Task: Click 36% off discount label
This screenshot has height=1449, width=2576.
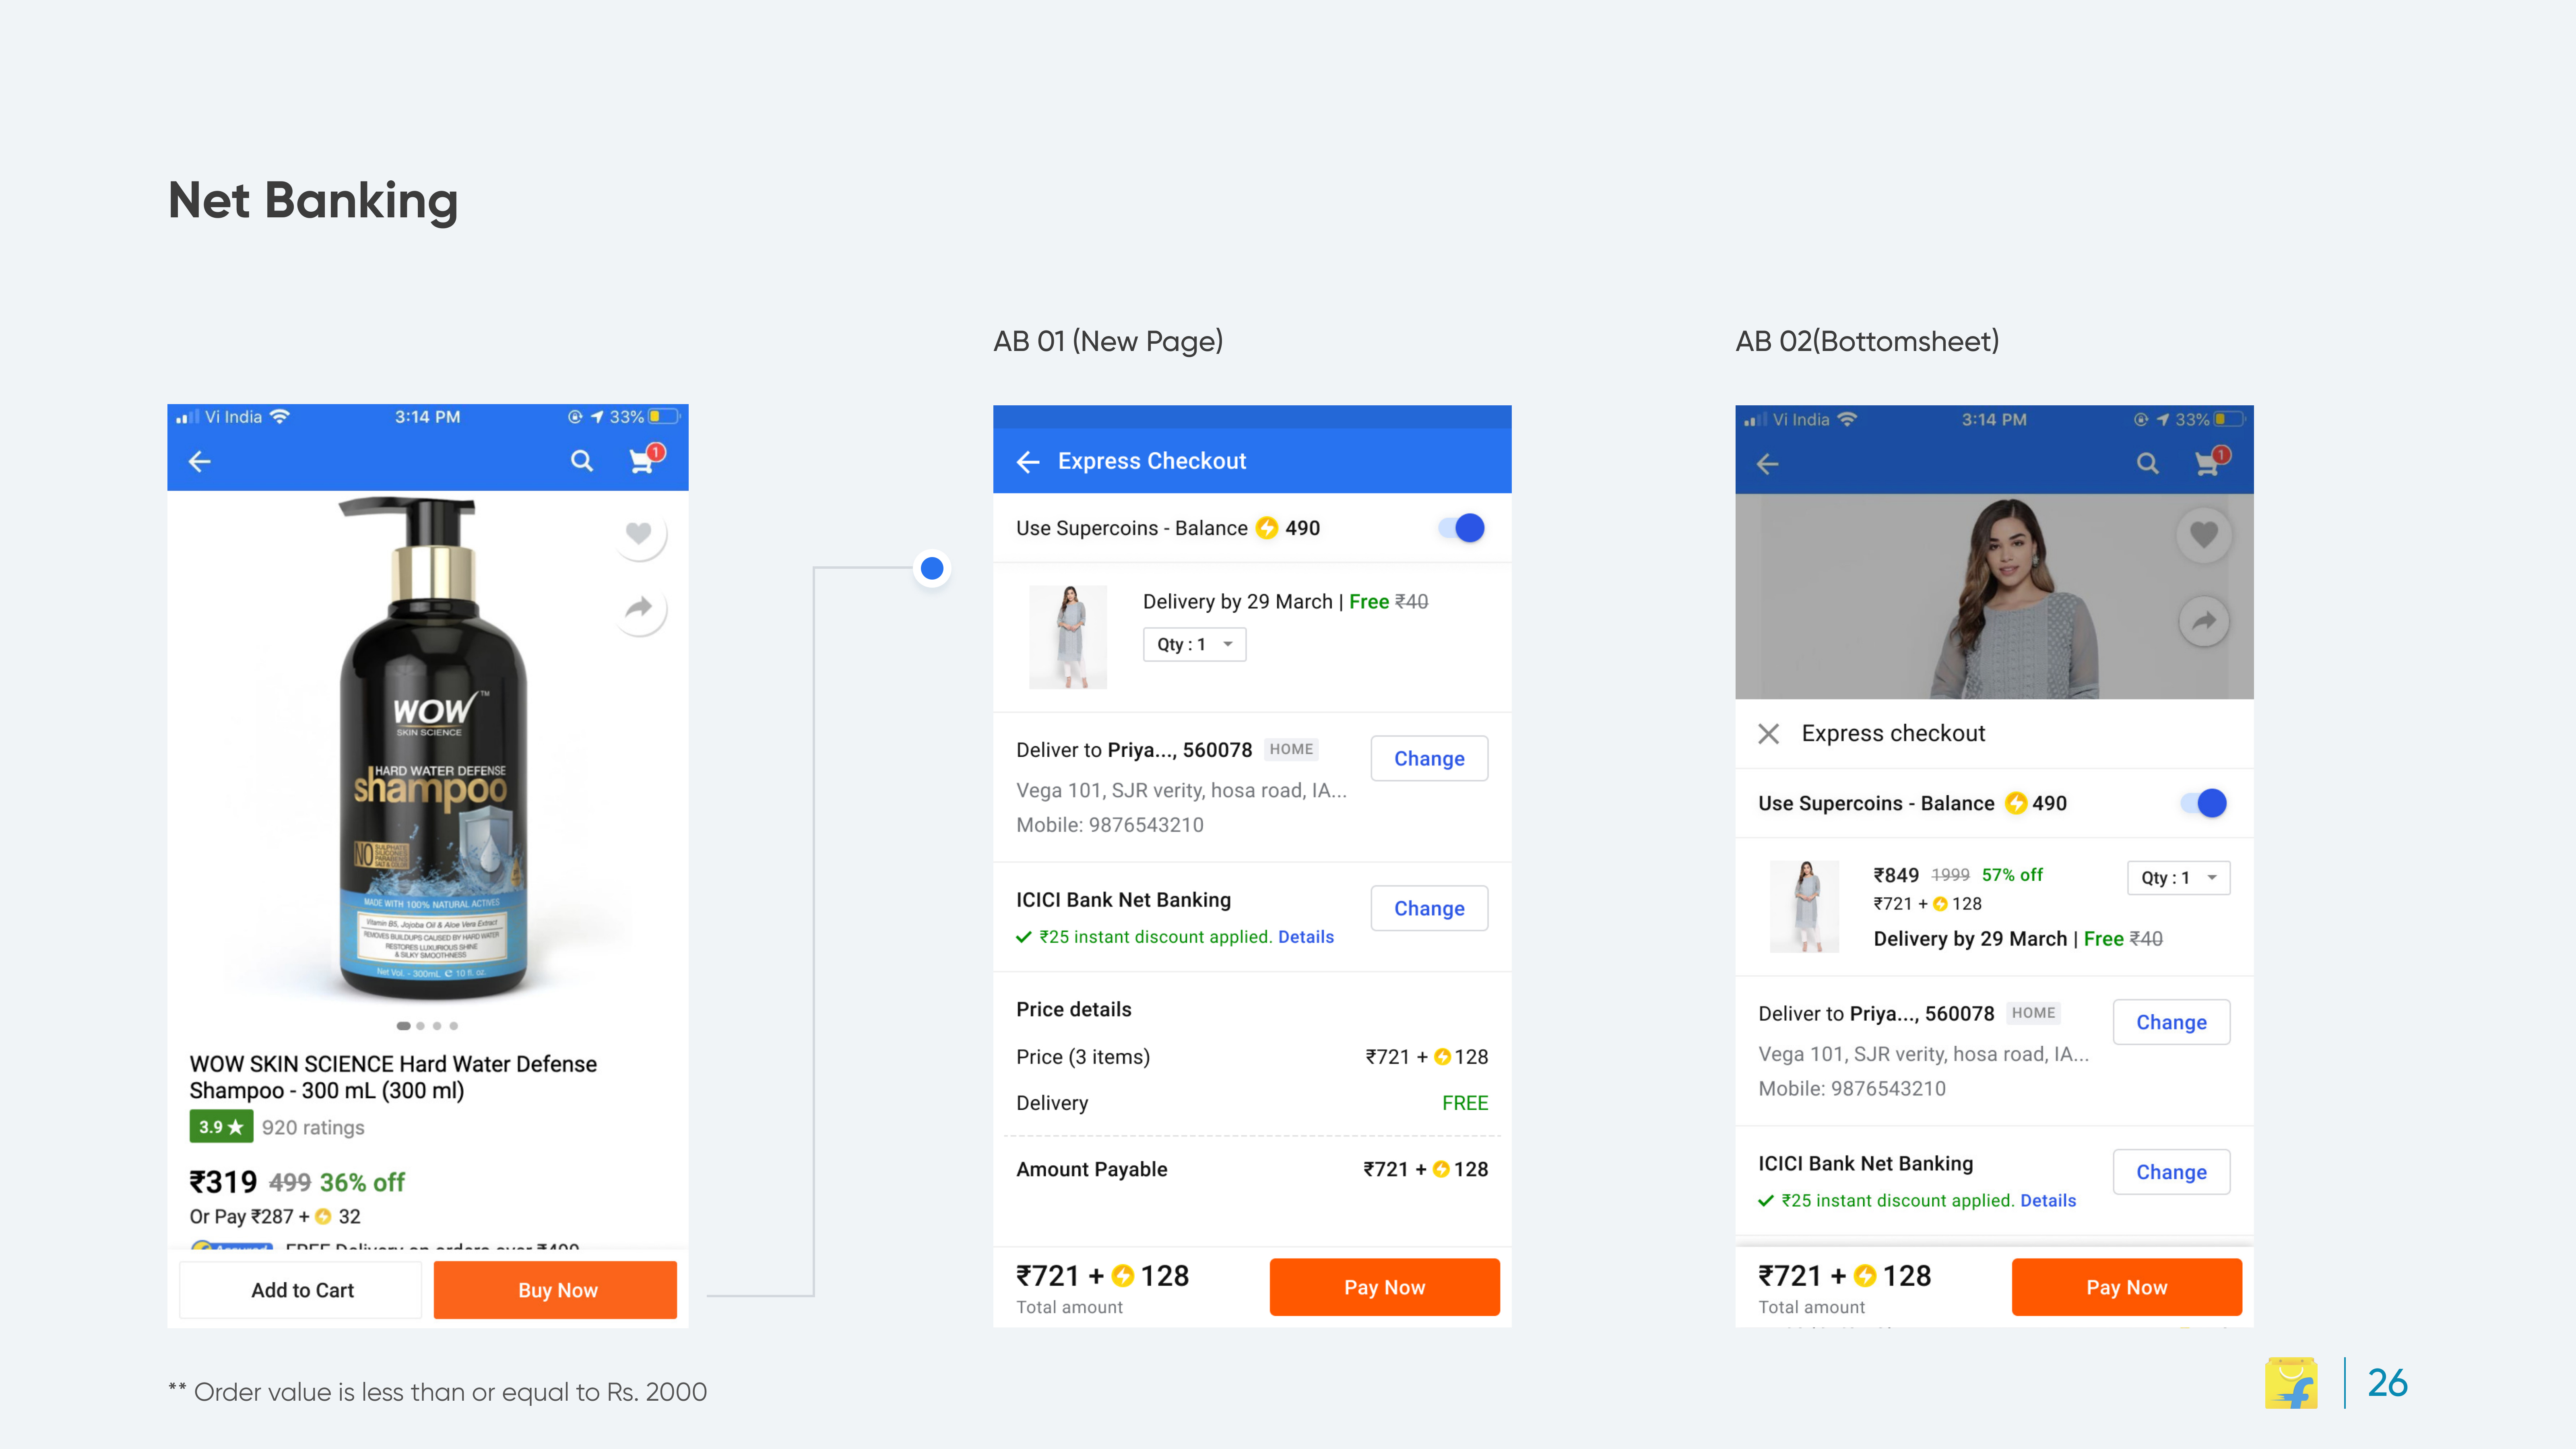Action: click(x=362, y=1183)
